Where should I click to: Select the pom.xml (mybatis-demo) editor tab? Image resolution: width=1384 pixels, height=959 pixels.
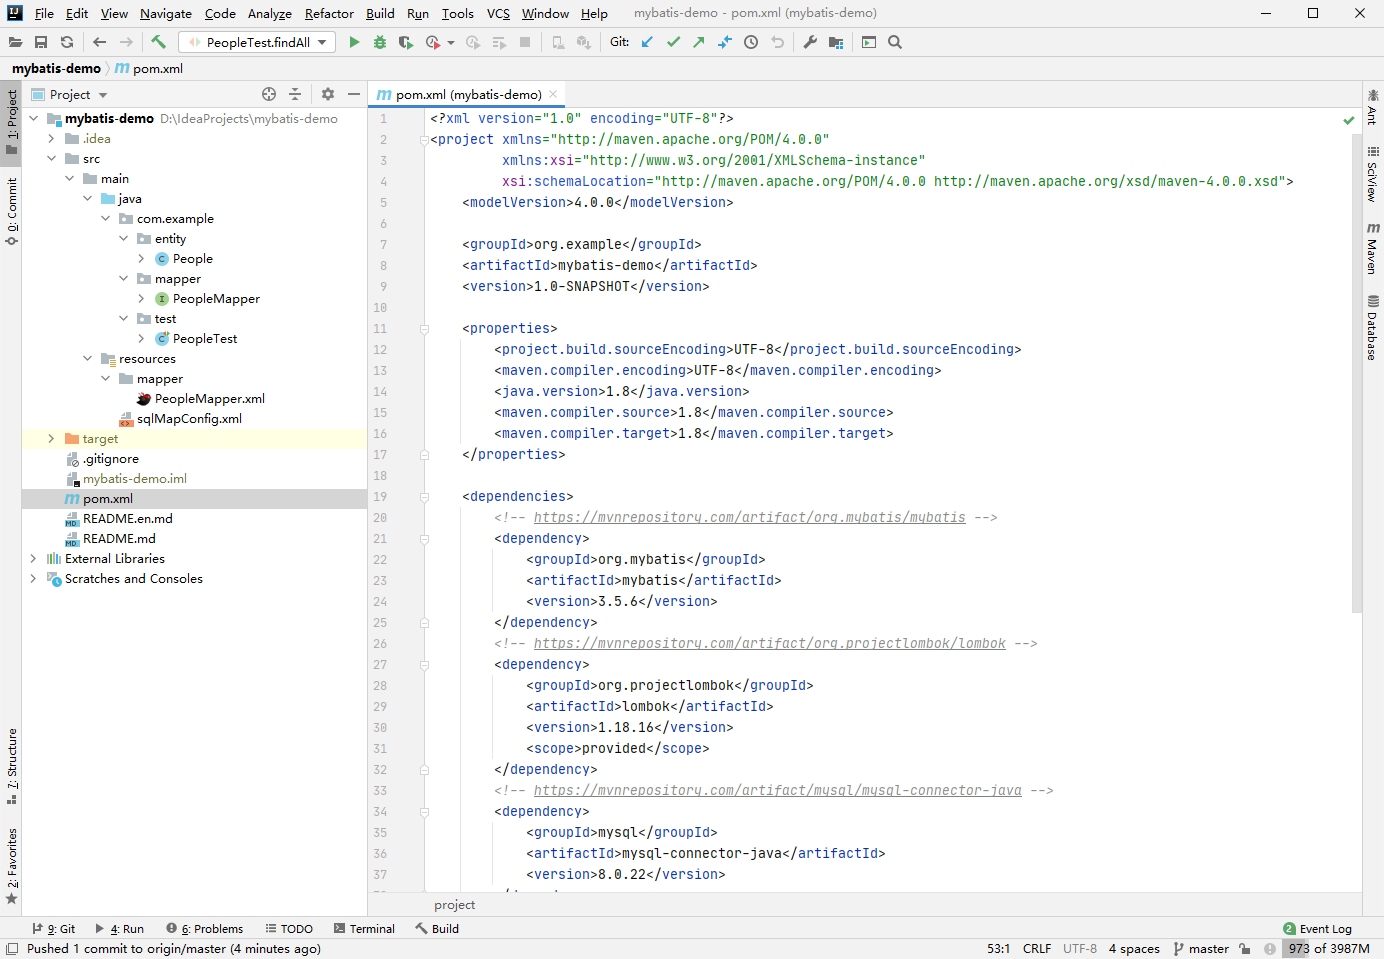pos(468,94)
